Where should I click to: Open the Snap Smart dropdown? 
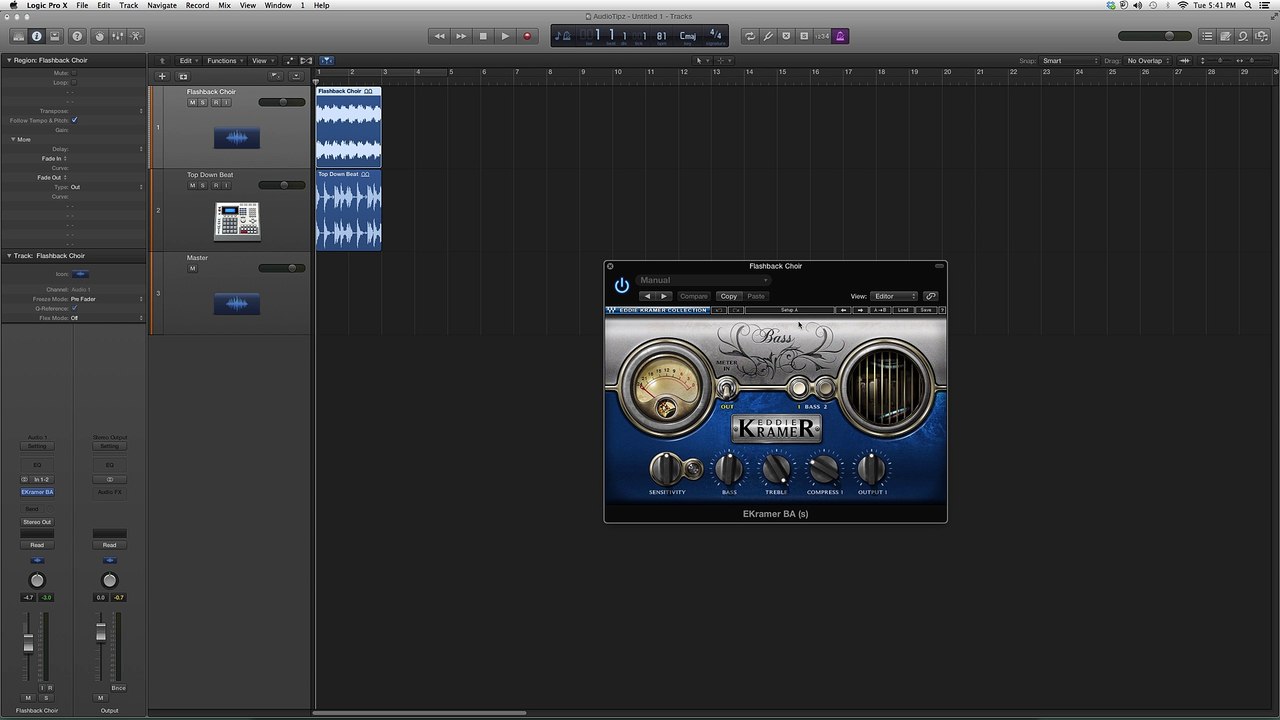click(1069, 61)
